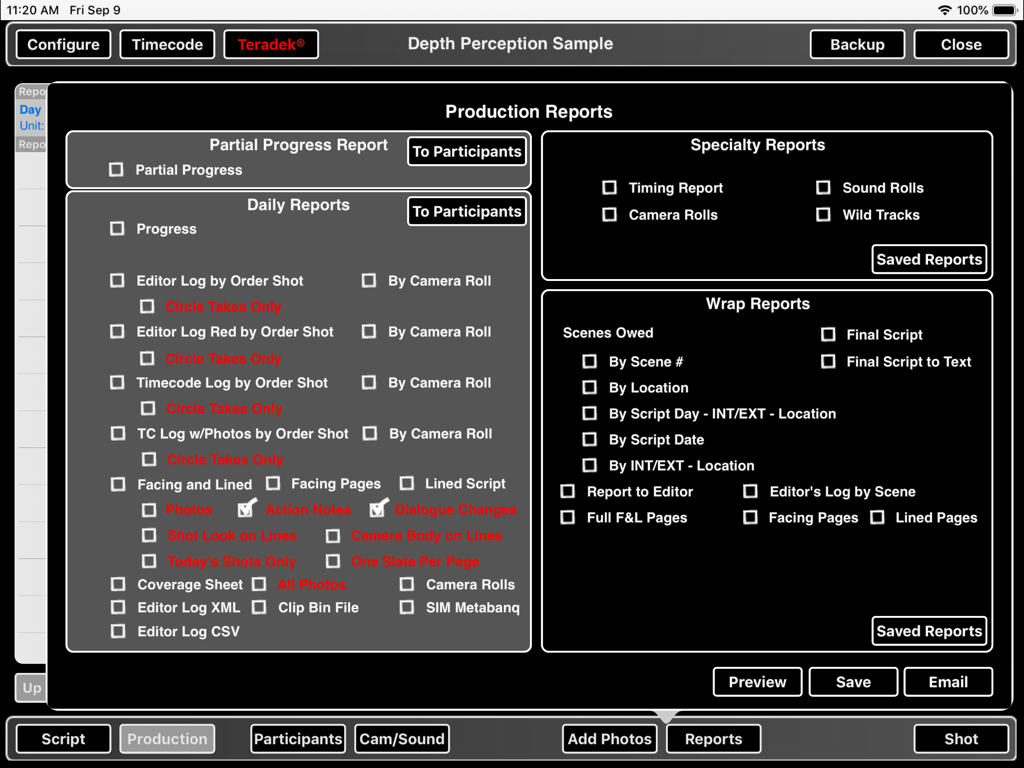Viewport: 1024px width, 768px height.
Task: Enable By Scene # under Scenes Owed
Action: pos(589,361)
